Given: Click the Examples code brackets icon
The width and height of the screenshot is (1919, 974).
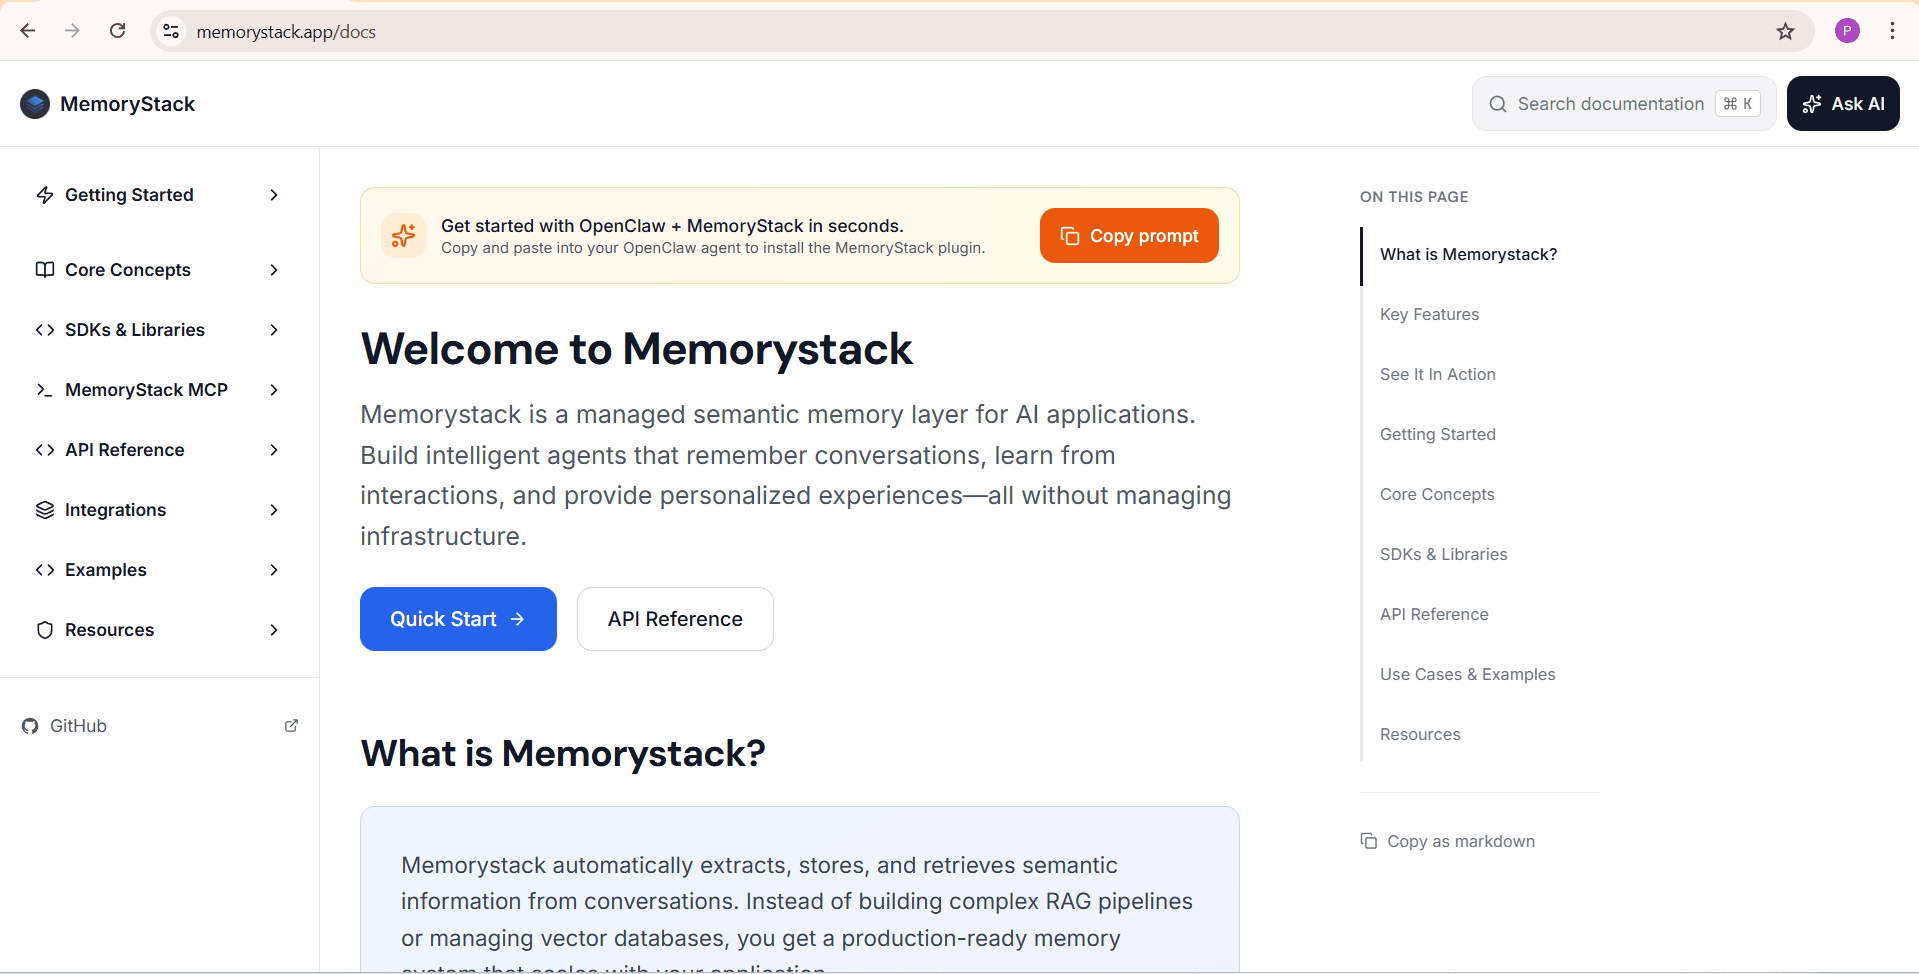Looking at the screenshot, I should tap(45, 570).
